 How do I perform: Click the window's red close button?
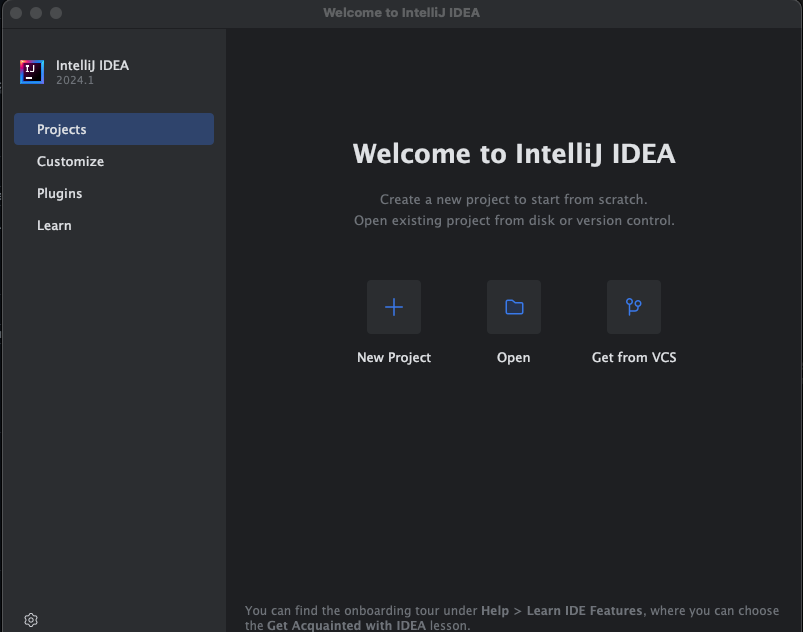tap(16, 13)
